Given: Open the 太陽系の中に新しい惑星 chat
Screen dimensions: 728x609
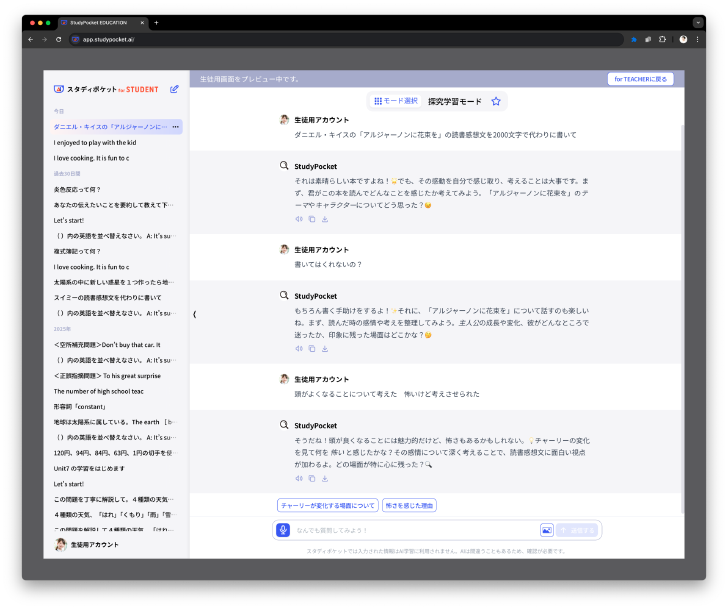Looking at the screenshot, I should tap(114, 282).
